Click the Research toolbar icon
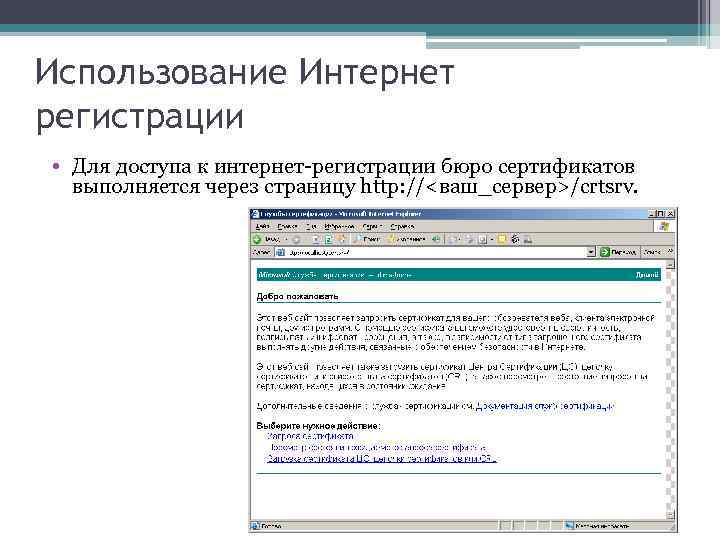The height and width of the screenshot is (540, 720). pos(515,239)
